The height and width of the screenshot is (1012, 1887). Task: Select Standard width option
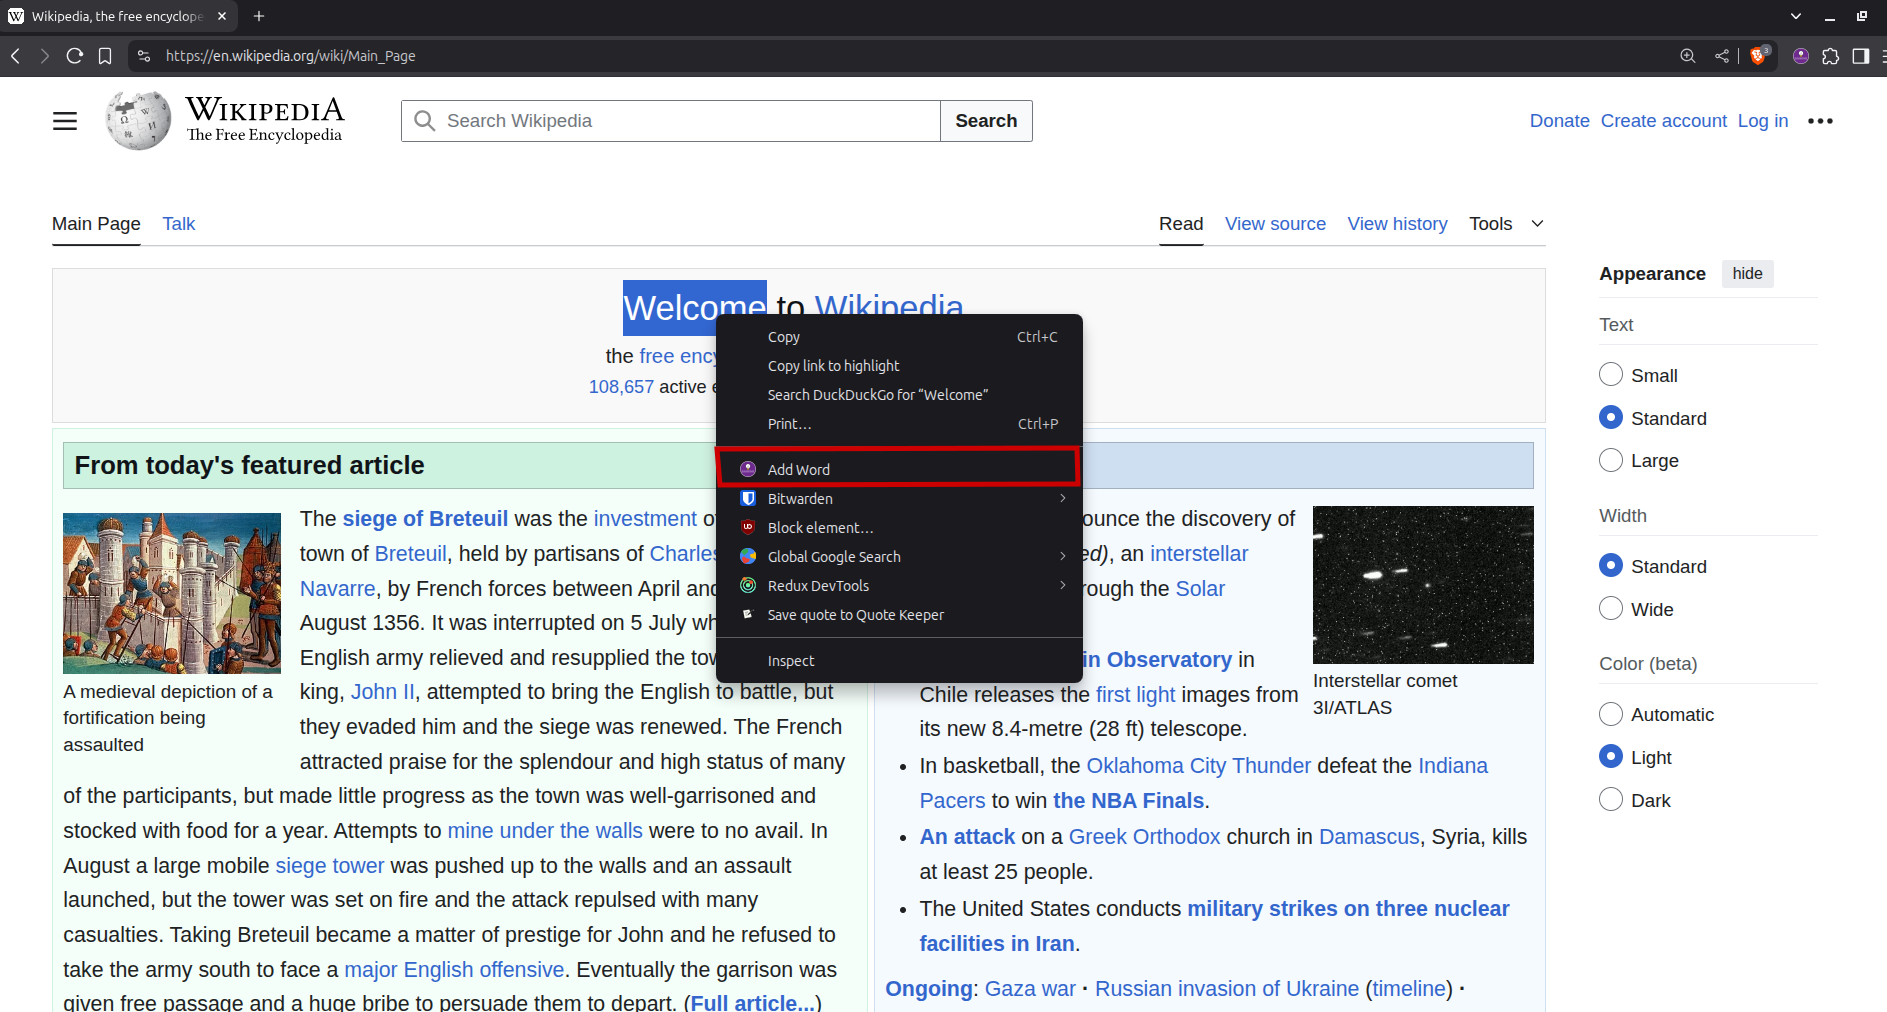pyautogui.click(x=1611, y=566)
